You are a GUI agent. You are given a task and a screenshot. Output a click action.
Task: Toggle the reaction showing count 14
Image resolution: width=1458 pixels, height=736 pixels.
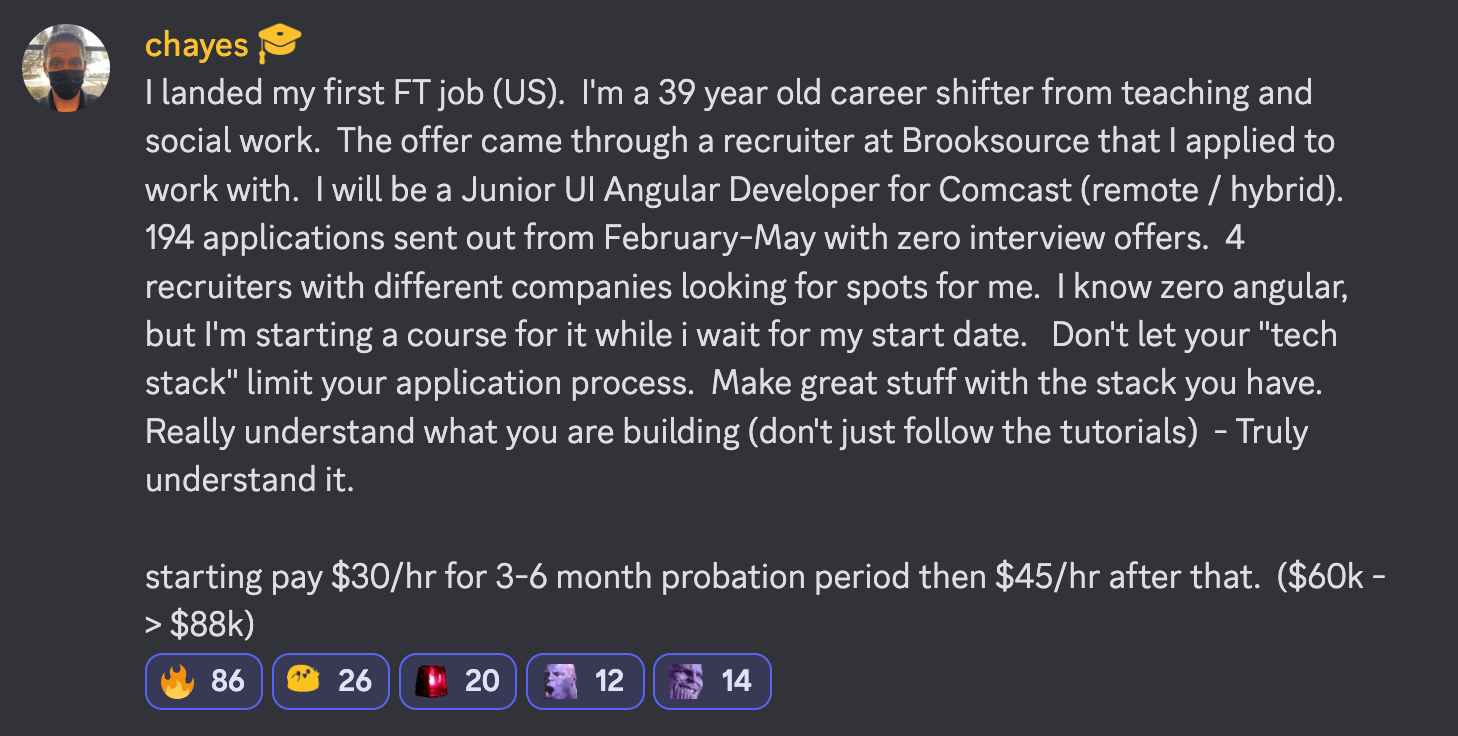coord(712,681)
